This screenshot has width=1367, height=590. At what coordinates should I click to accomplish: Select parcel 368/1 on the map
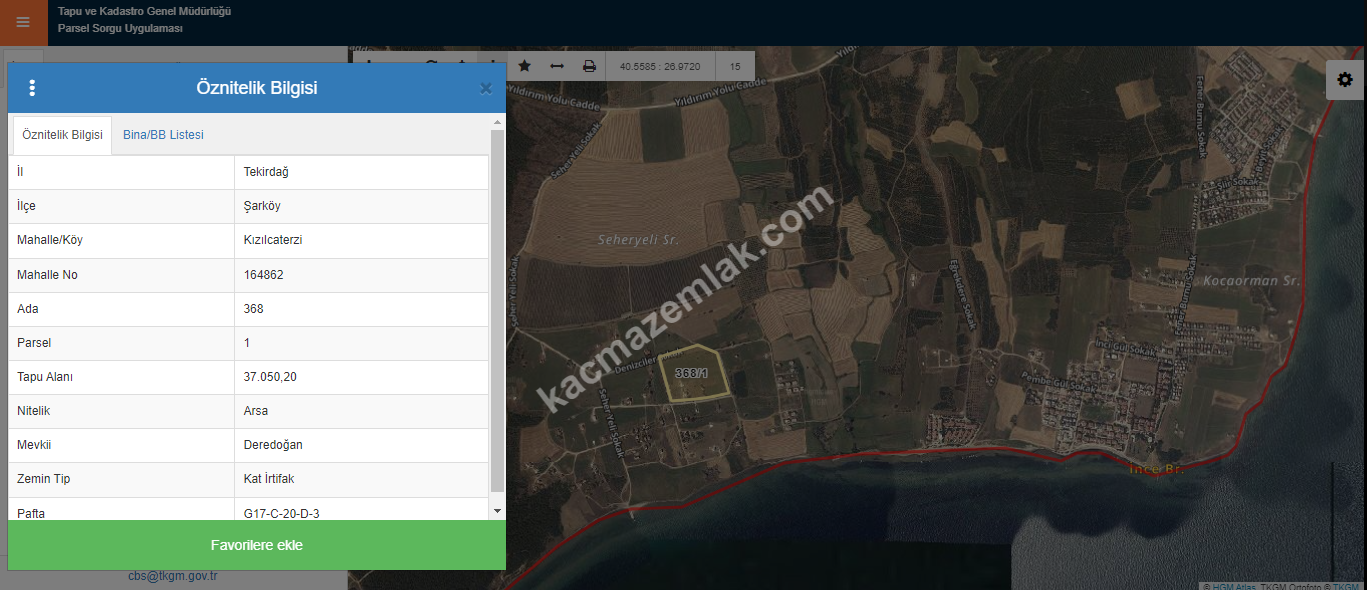pyautogui.click(x=692, y=375)
